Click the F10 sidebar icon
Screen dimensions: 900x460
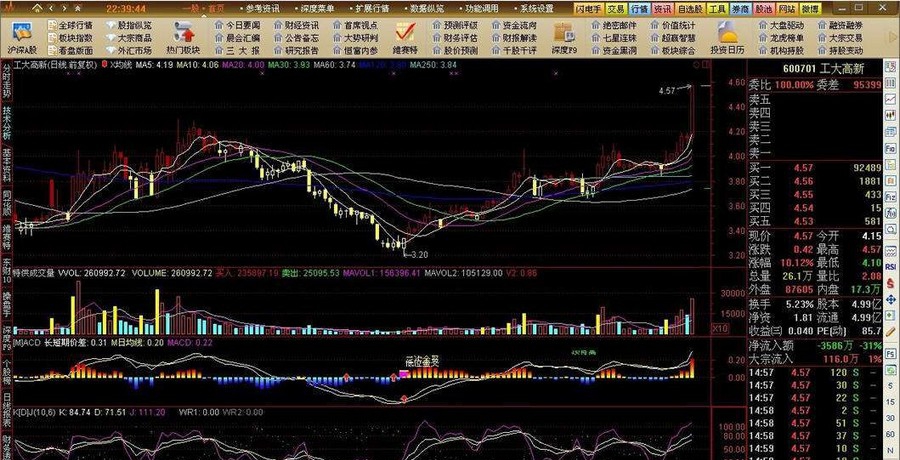(891, 148)
